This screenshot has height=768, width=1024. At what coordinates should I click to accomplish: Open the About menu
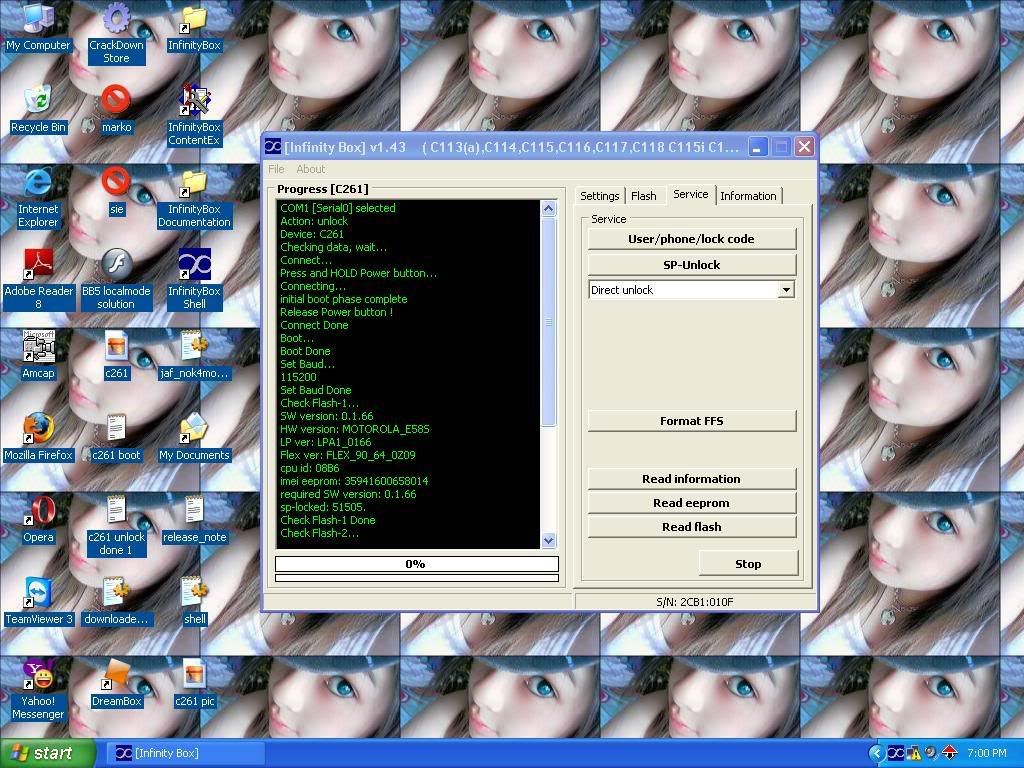coord(310,169)
